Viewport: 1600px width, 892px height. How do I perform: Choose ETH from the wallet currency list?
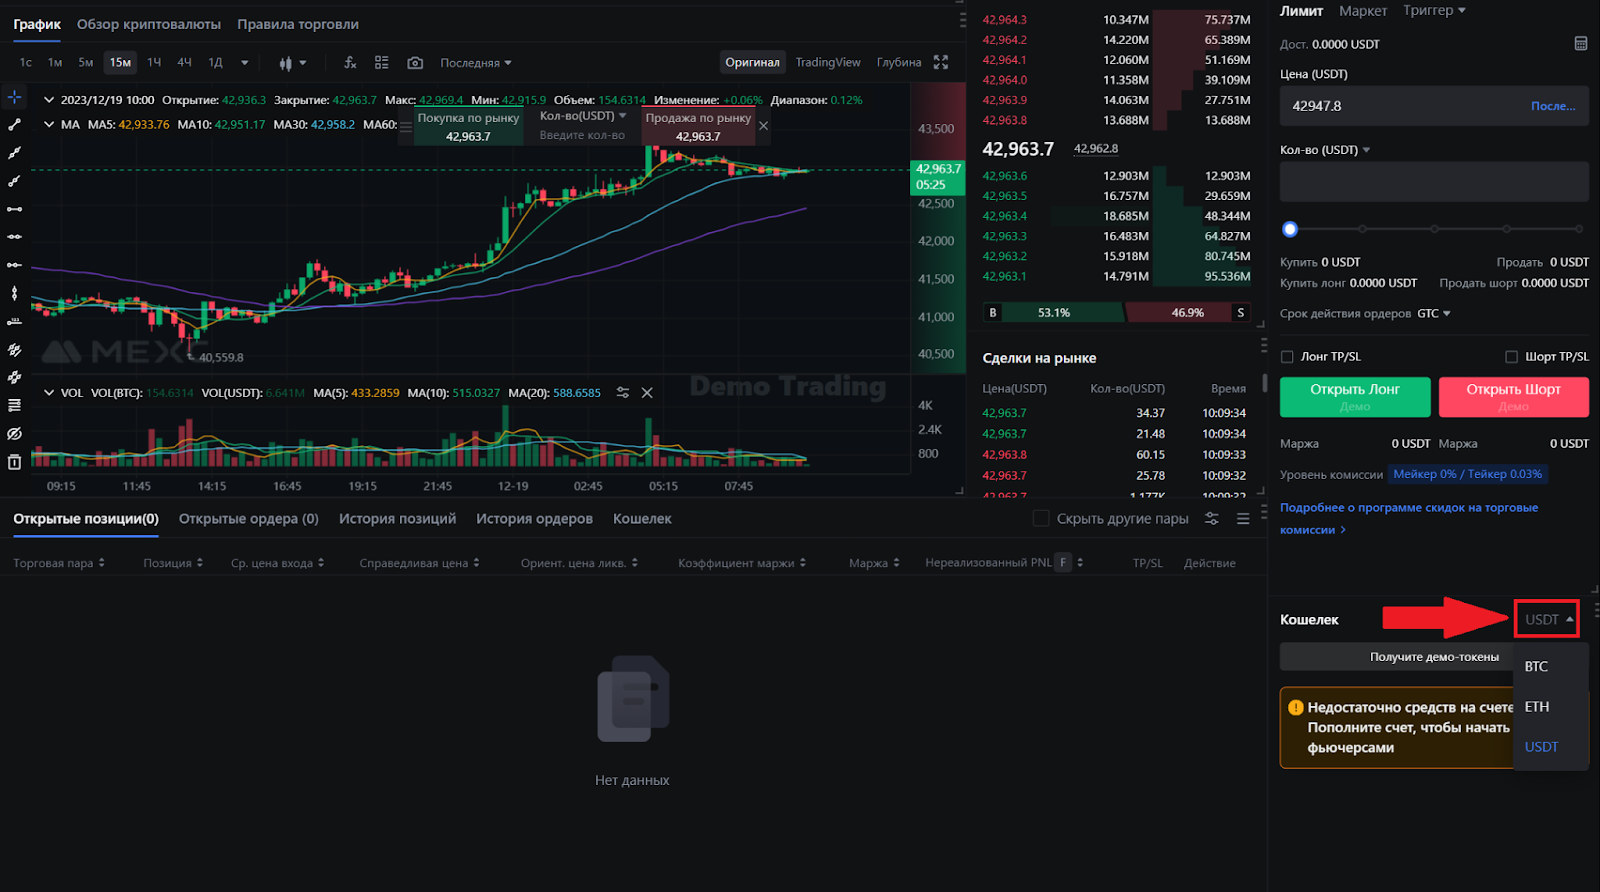[1537, 706]
